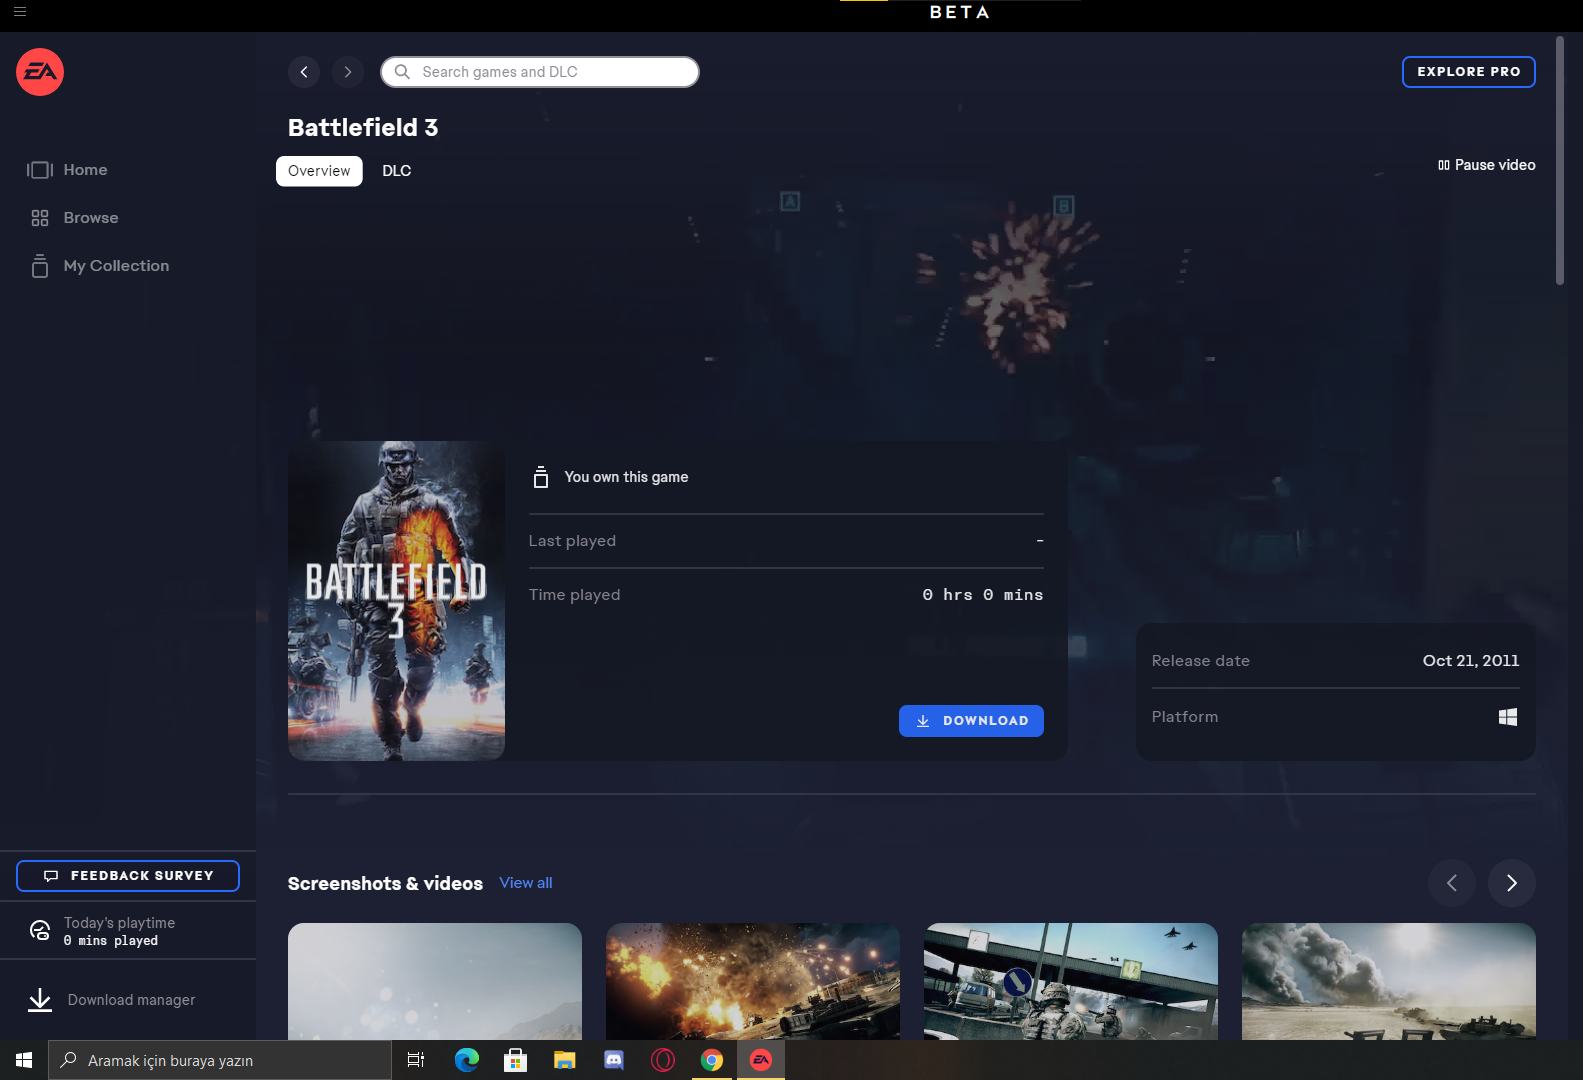The width and height of the screenshot is (1583, 1080).
Task: Show next screenshots with right carousel arrow
Action: coord(1512,883)
